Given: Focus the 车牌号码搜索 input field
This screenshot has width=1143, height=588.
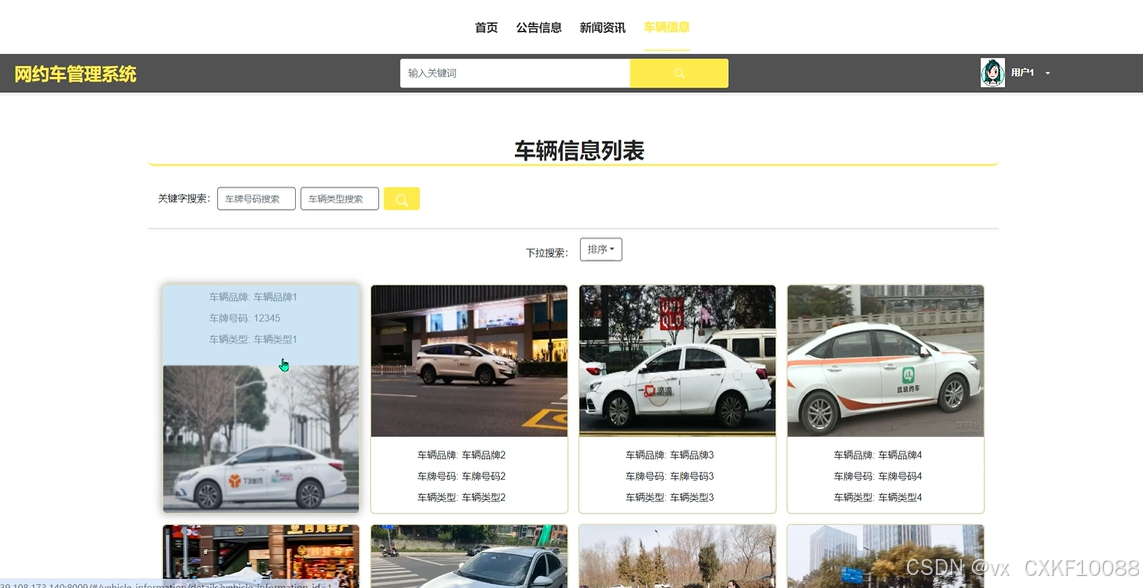Looking at the screenshot, I should pyautogui.click(x=256, y=198).
